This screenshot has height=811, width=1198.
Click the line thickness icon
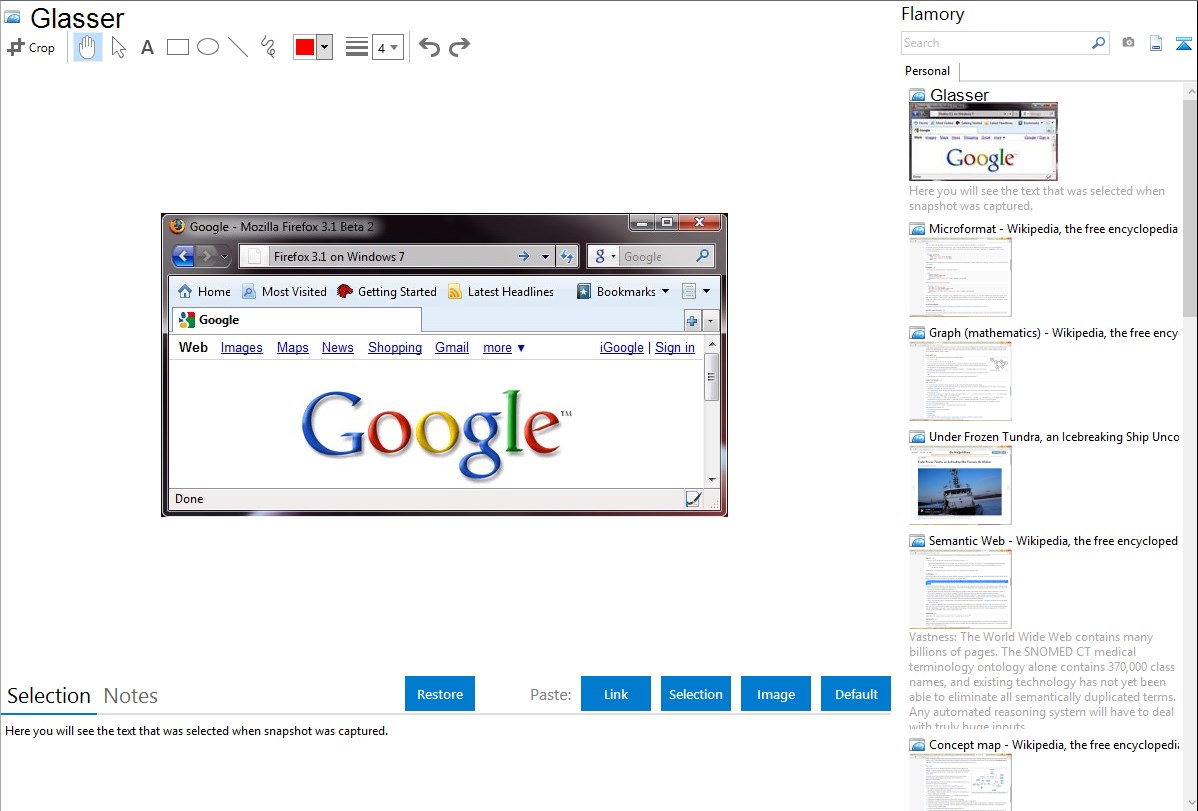tap(357, 47)
